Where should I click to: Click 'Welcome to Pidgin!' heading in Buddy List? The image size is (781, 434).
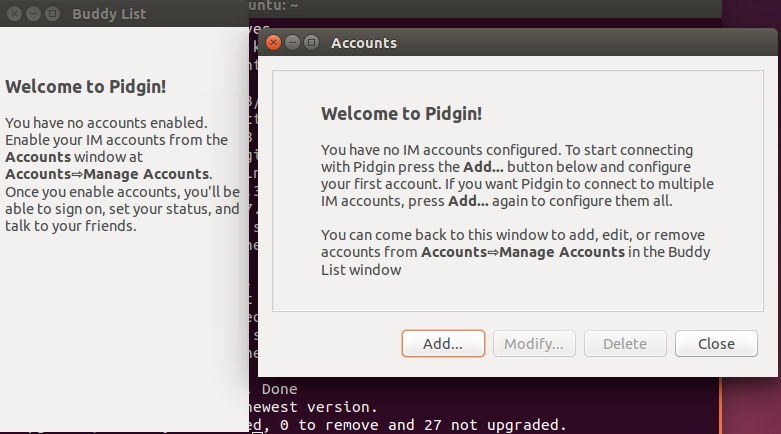click(x=86, y=86)
